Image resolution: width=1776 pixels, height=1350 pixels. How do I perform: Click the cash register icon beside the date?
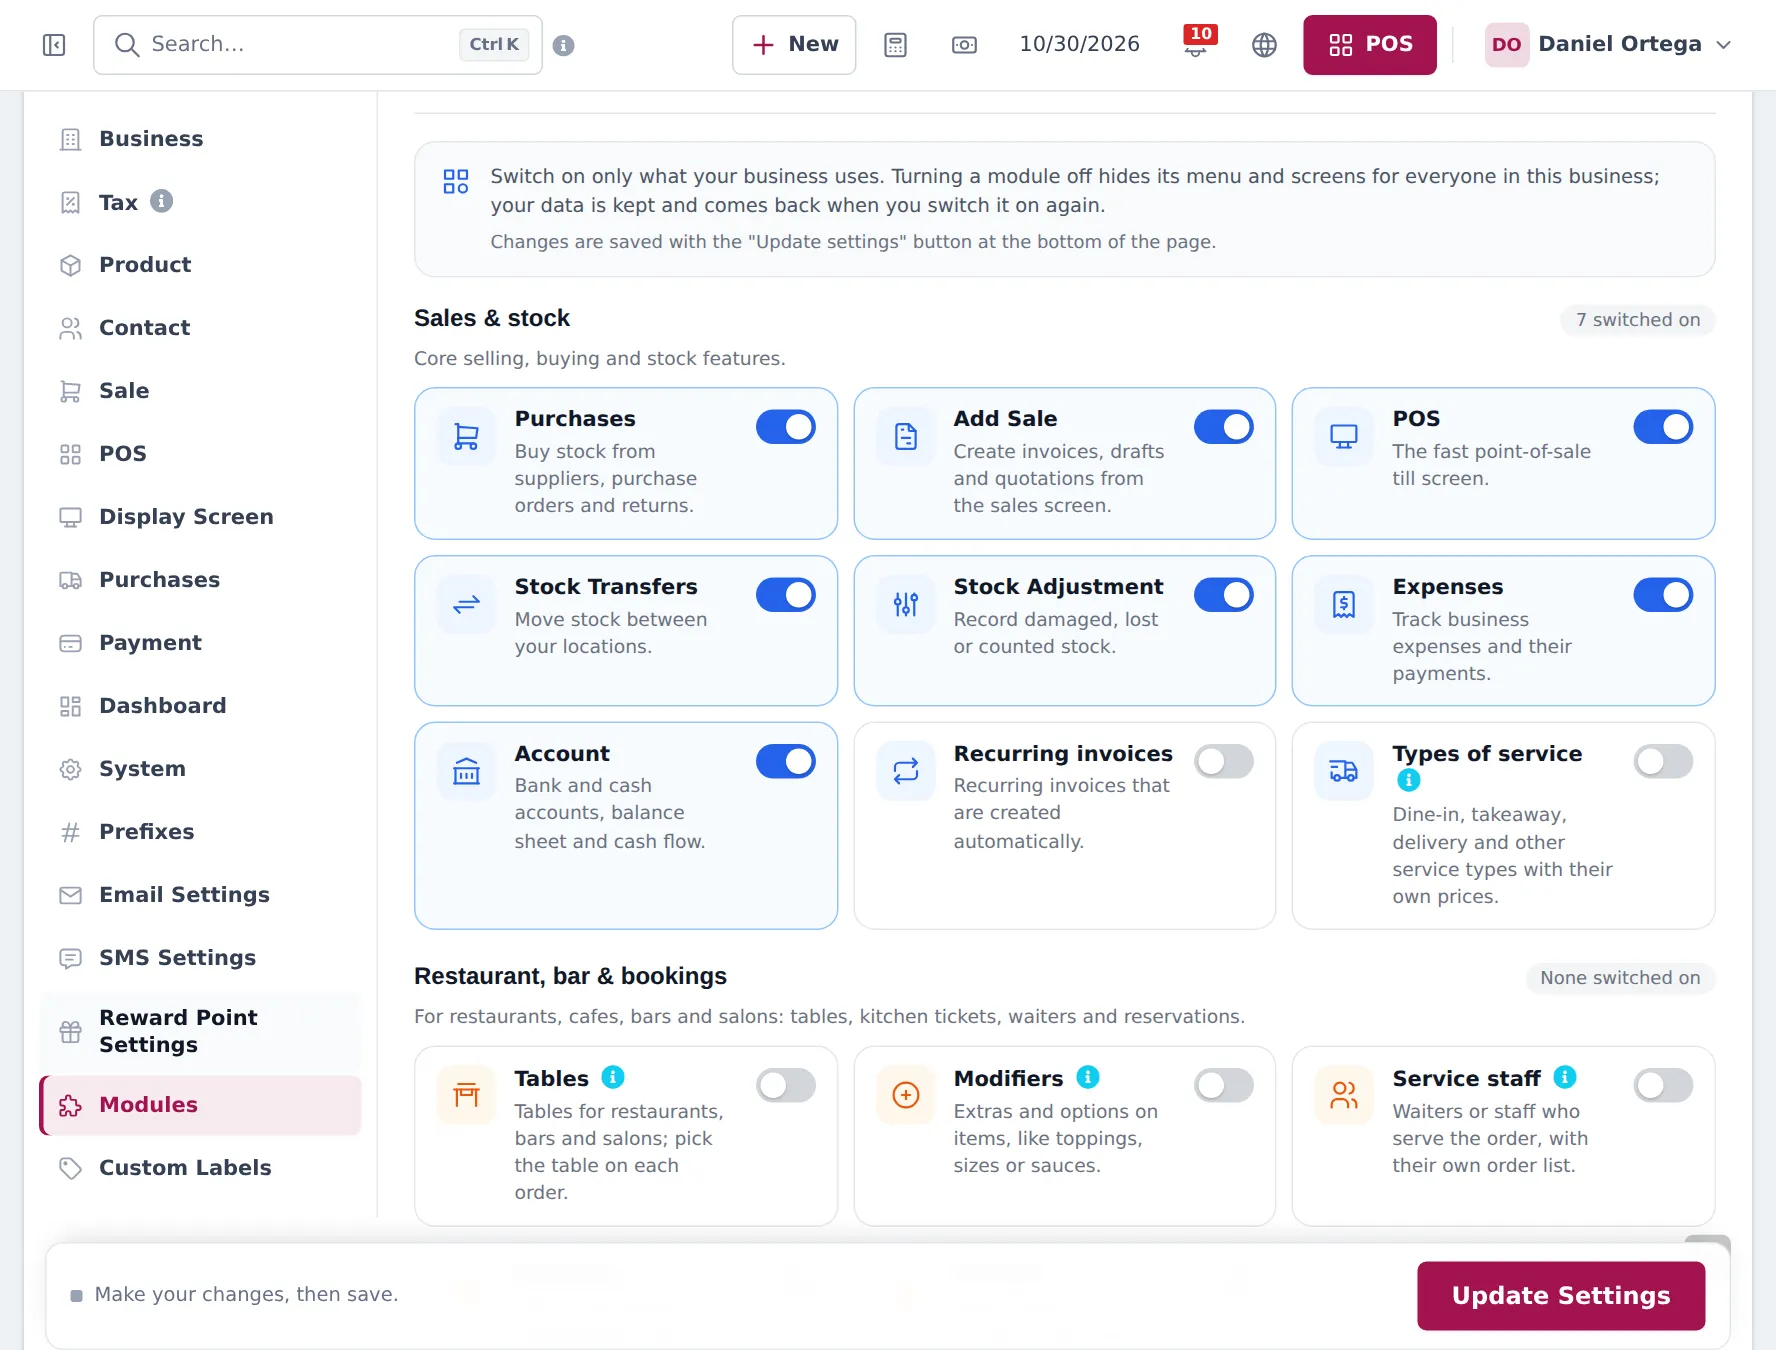pos(964,45)
